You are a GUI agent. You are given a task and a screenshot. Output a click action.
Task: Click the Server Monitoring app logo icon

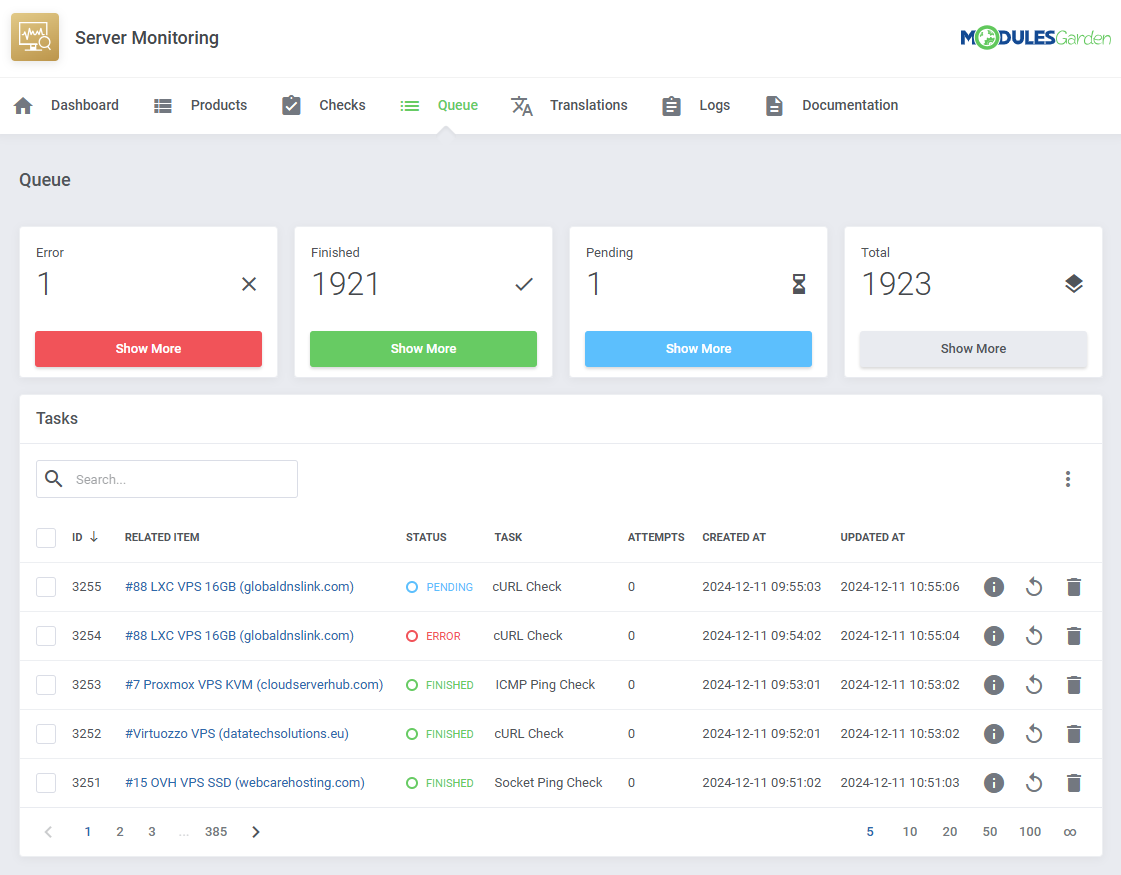[35, 37]
